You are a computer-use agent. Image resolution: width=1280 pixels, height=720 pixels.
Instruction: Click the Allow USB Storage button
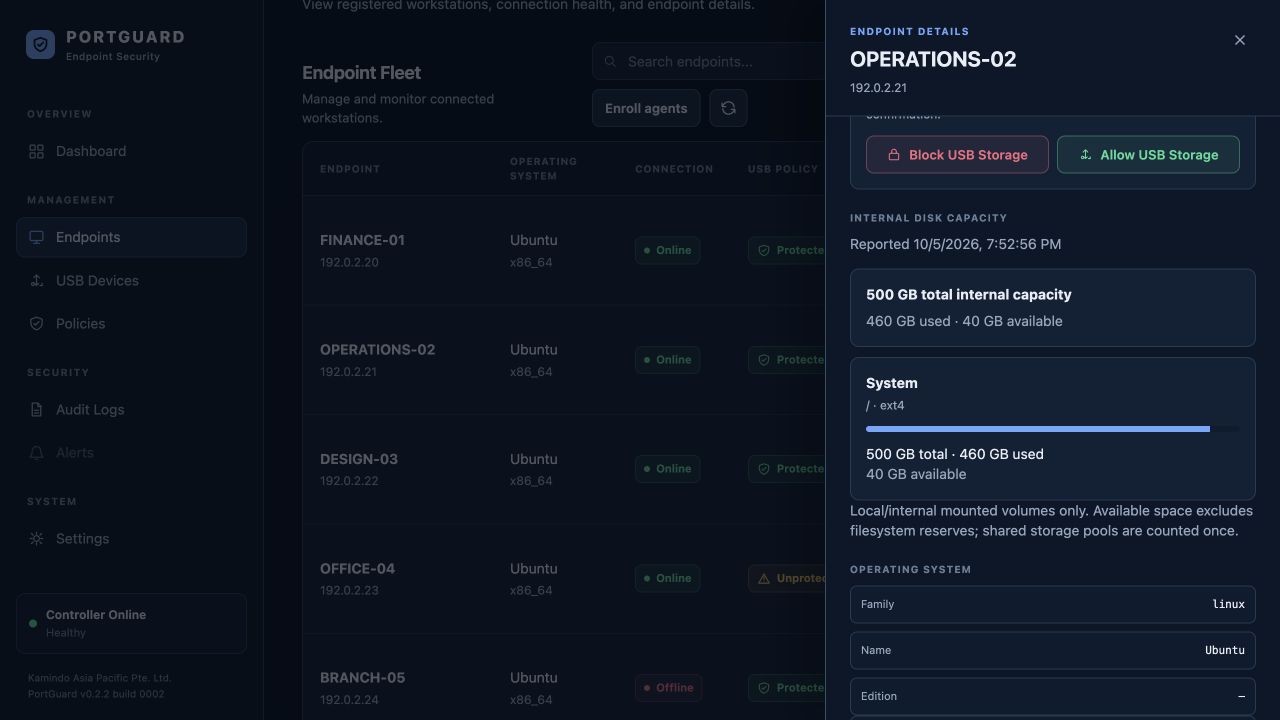click(x=1148, y=155)
